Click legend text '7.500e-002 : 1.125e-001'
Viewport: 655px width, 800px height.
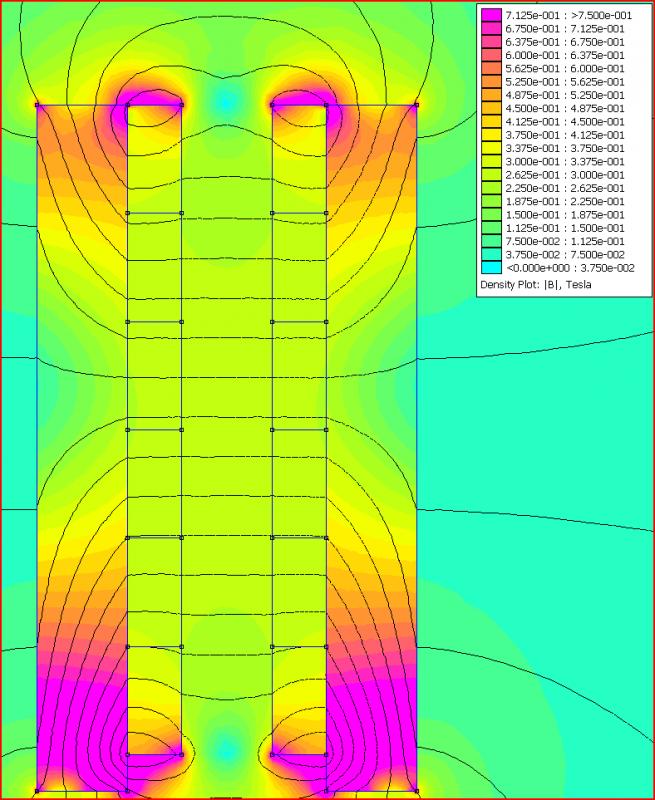coord(565,241)
